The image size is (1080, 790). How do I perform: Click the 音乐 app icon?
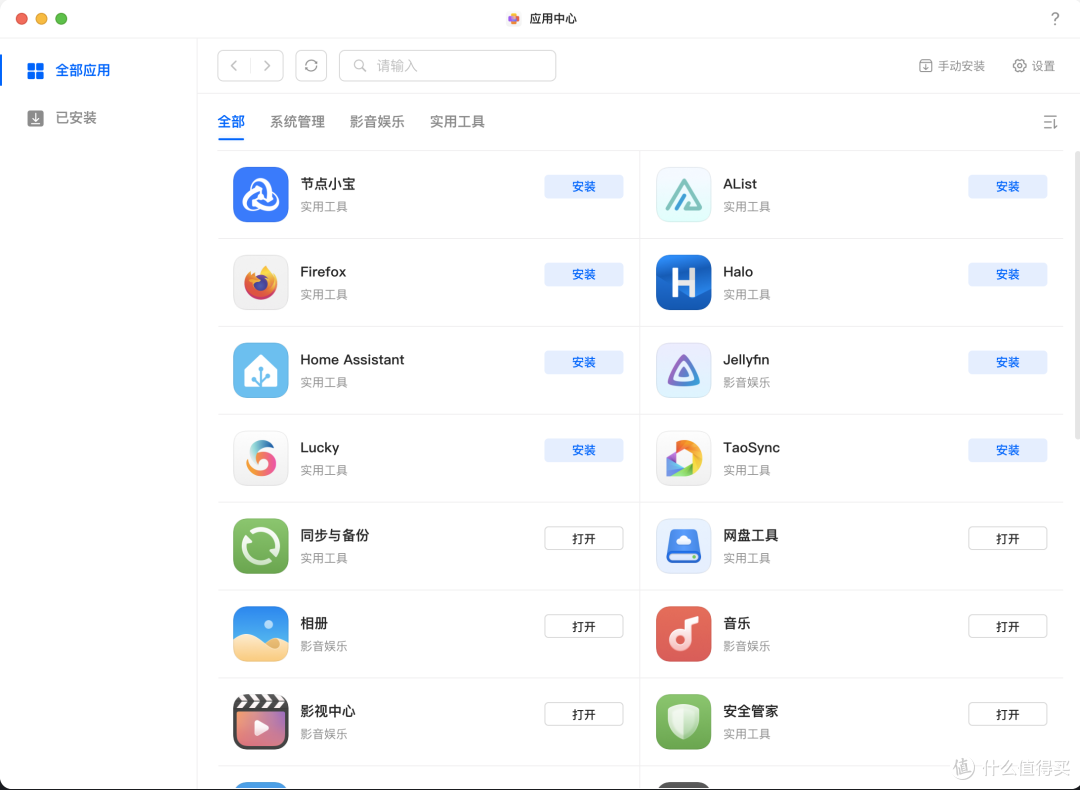(x=683, y=634)
